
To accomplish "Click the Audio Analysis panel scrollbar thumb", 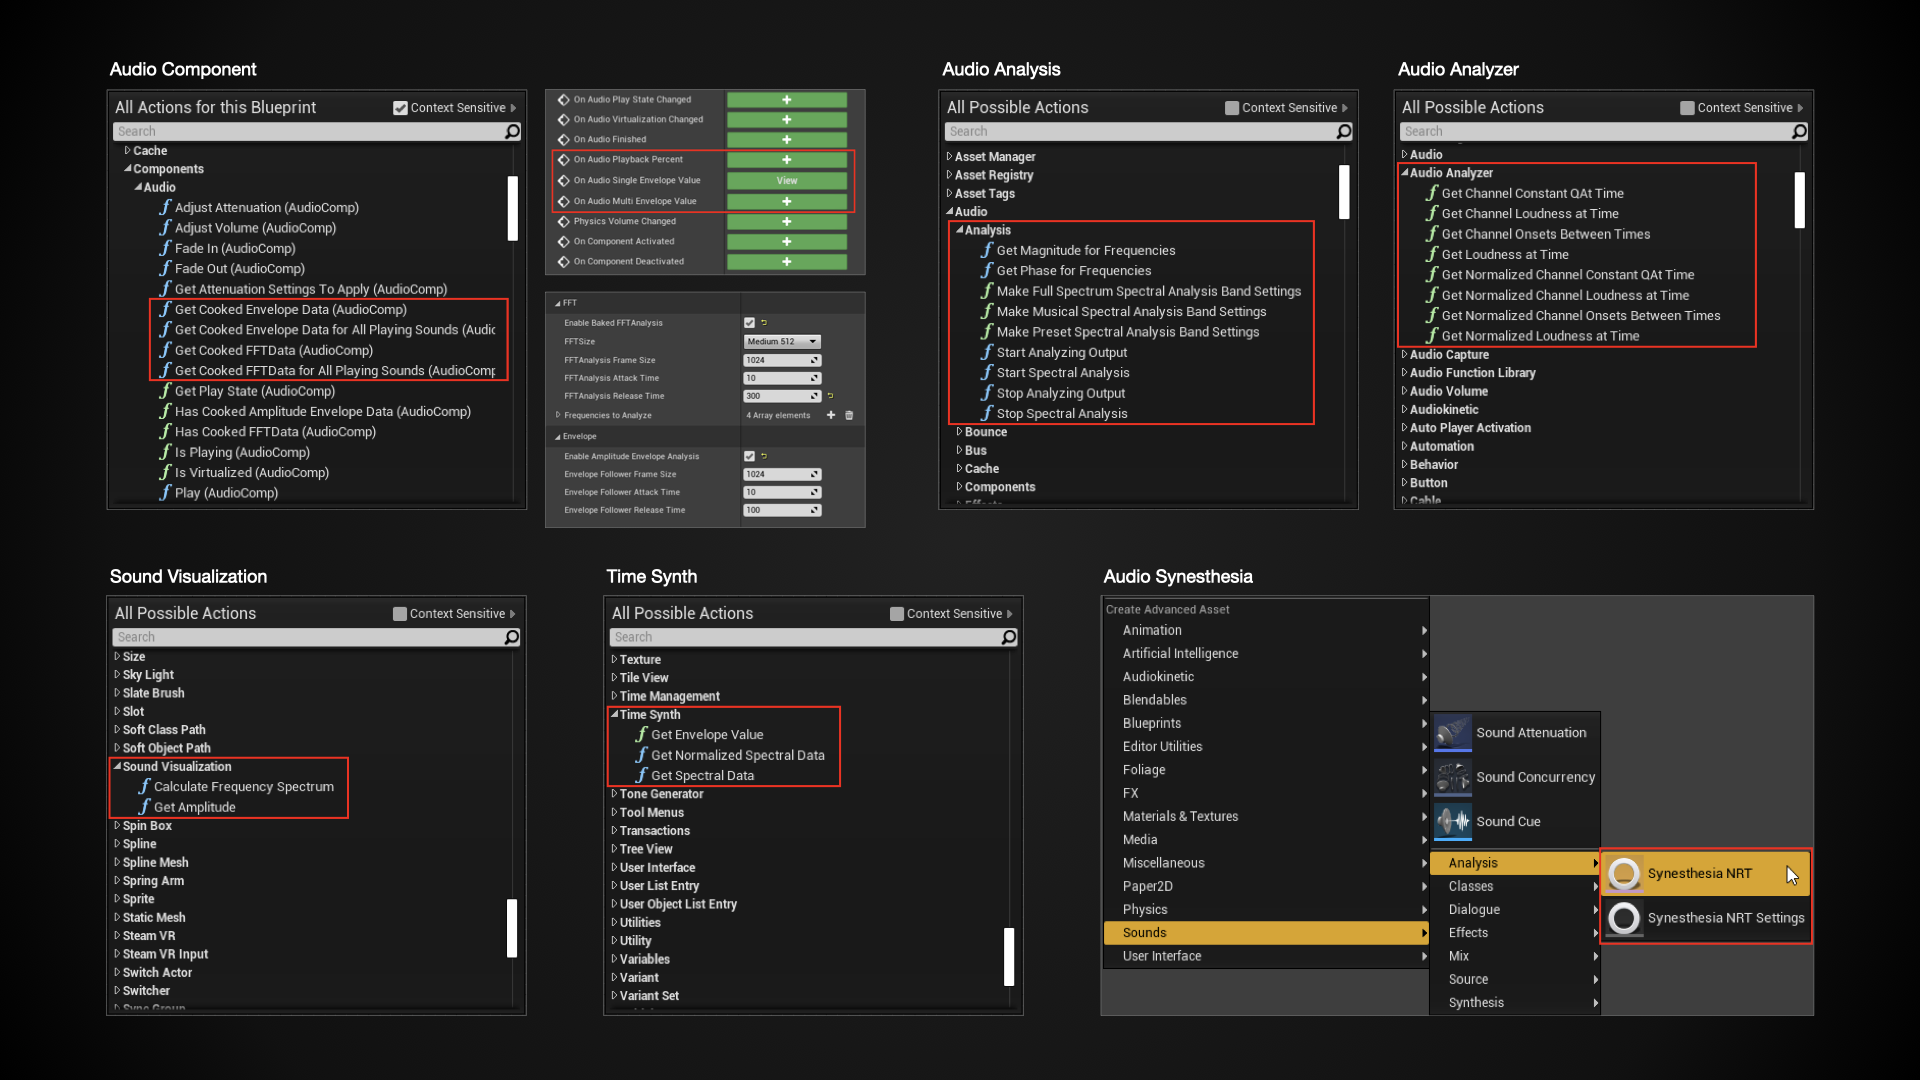I will (x=1344, y=191).
